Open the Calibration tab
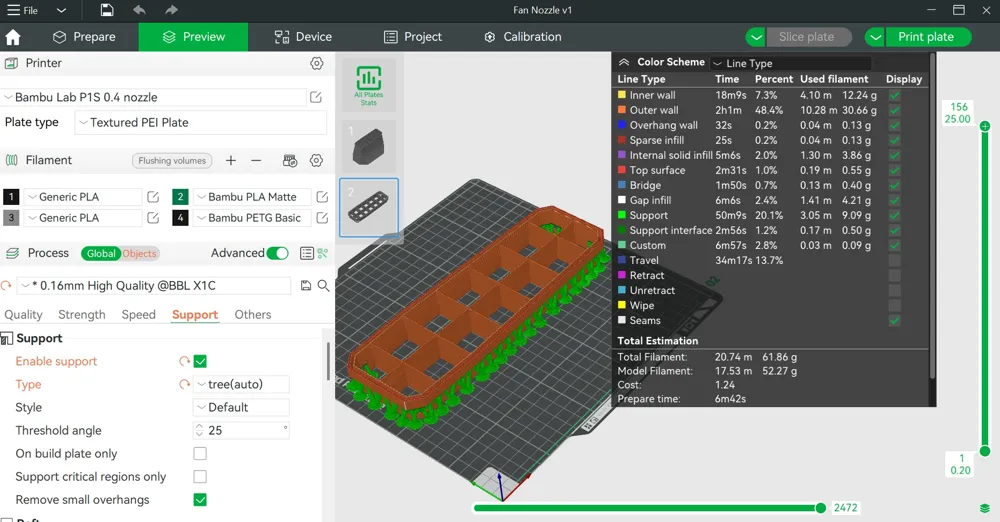 pos(523,37)
